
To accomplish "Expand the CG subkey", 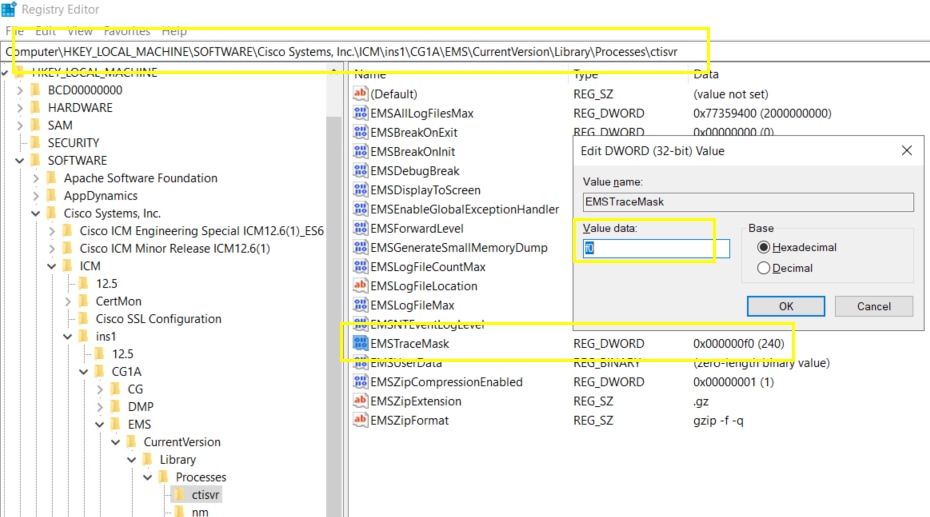I will point(100,389).
